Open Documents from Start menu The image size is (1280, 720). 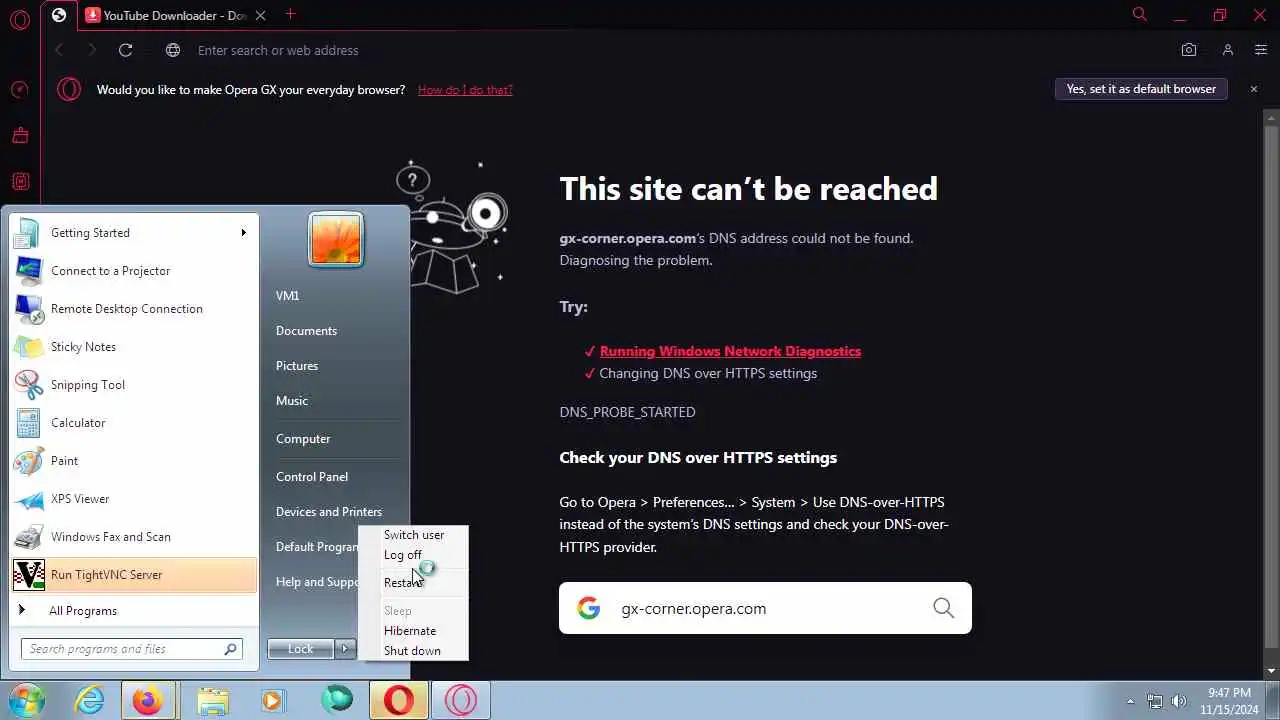(307, 331)
